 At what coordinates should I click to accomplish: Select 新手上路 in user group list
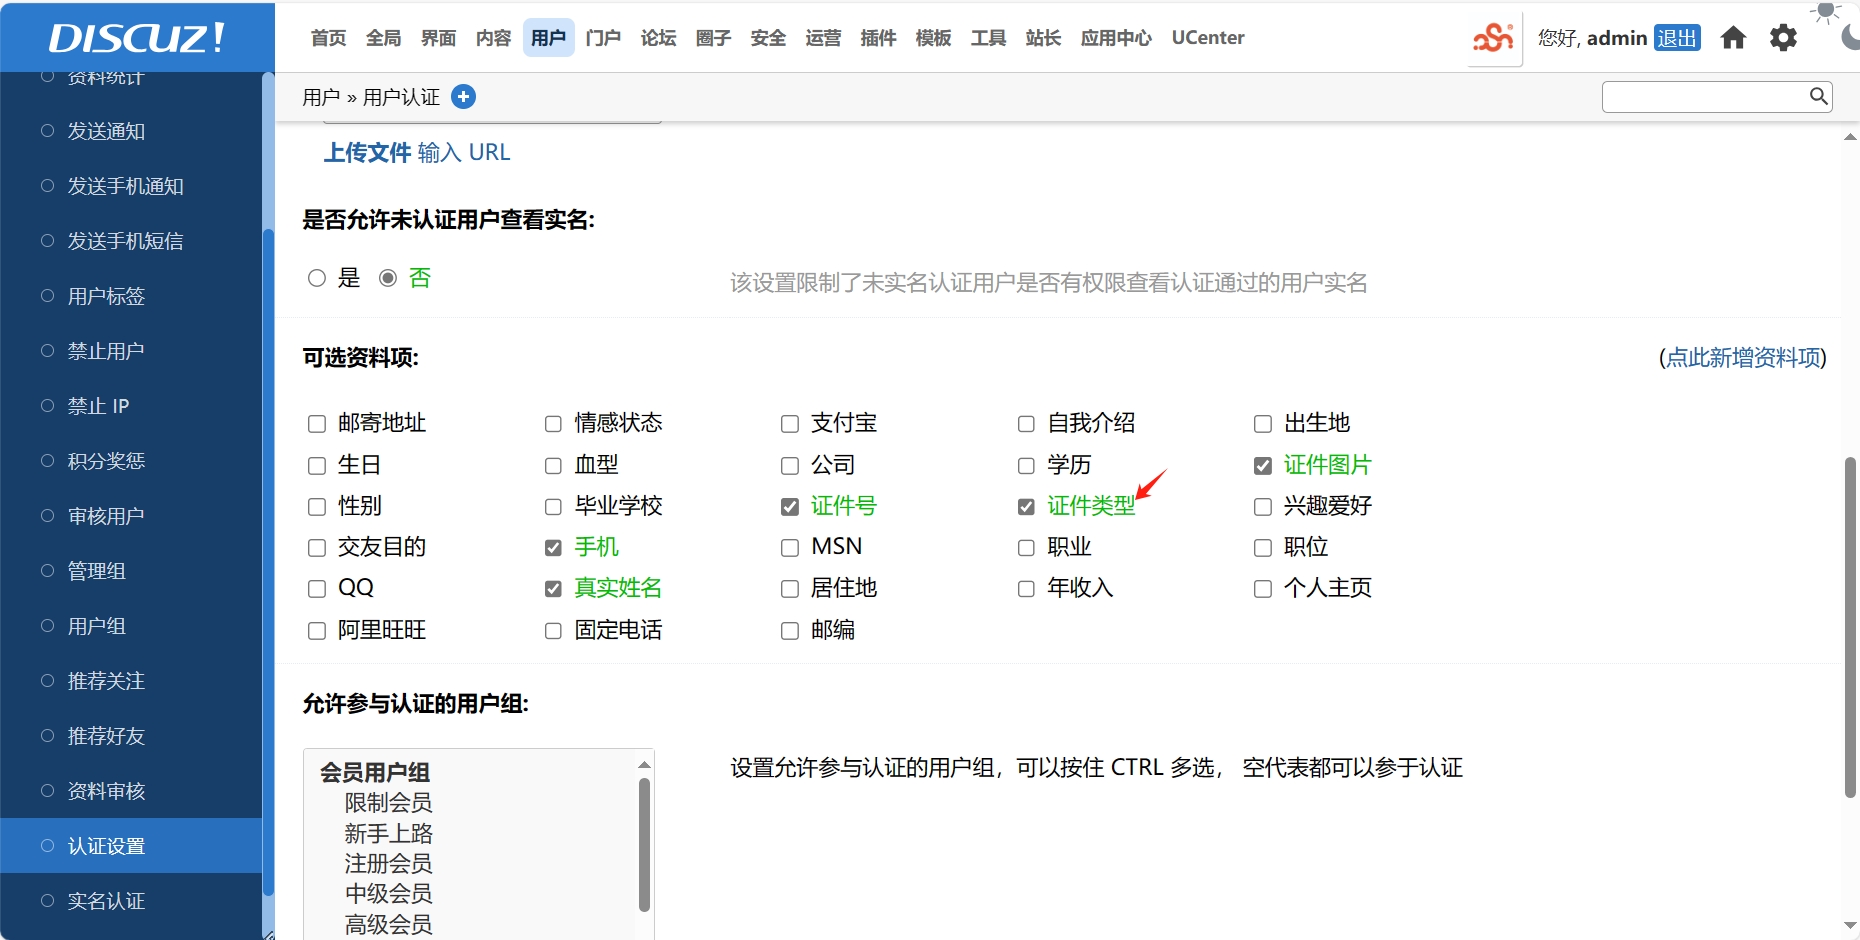pyautogui.click(x=388, y=833)
